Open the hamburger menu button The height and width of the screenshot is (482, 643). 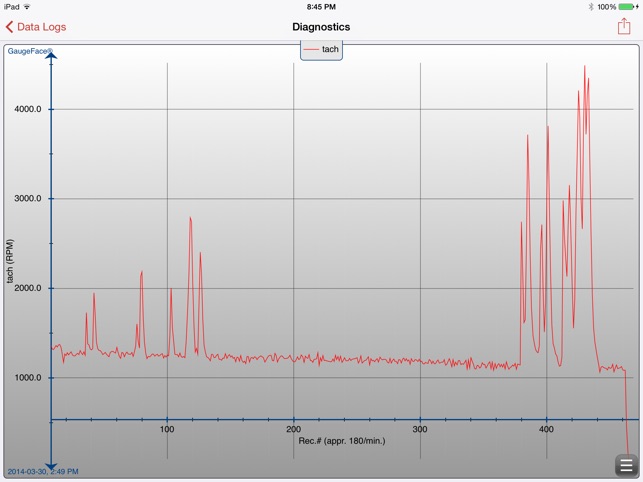click(626, 466)
